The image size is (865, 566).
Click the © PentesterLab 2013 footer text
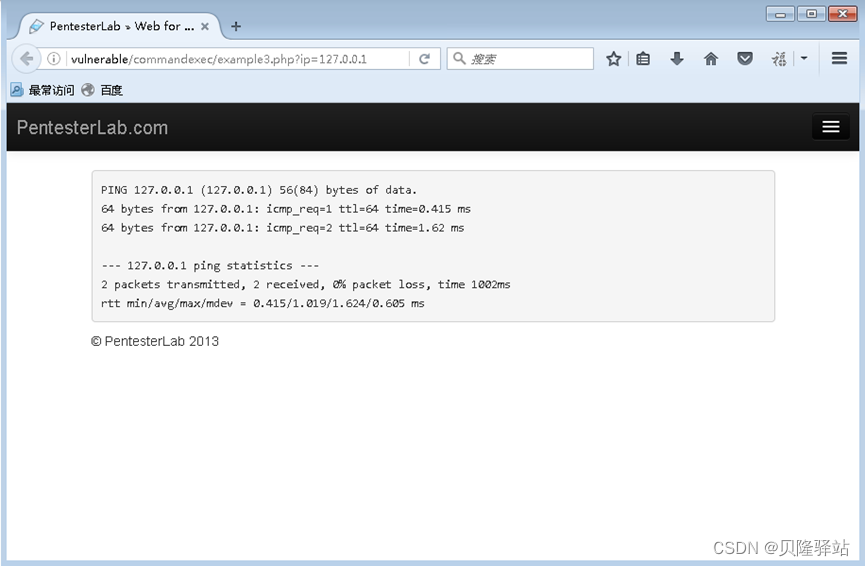pos(155,341)
